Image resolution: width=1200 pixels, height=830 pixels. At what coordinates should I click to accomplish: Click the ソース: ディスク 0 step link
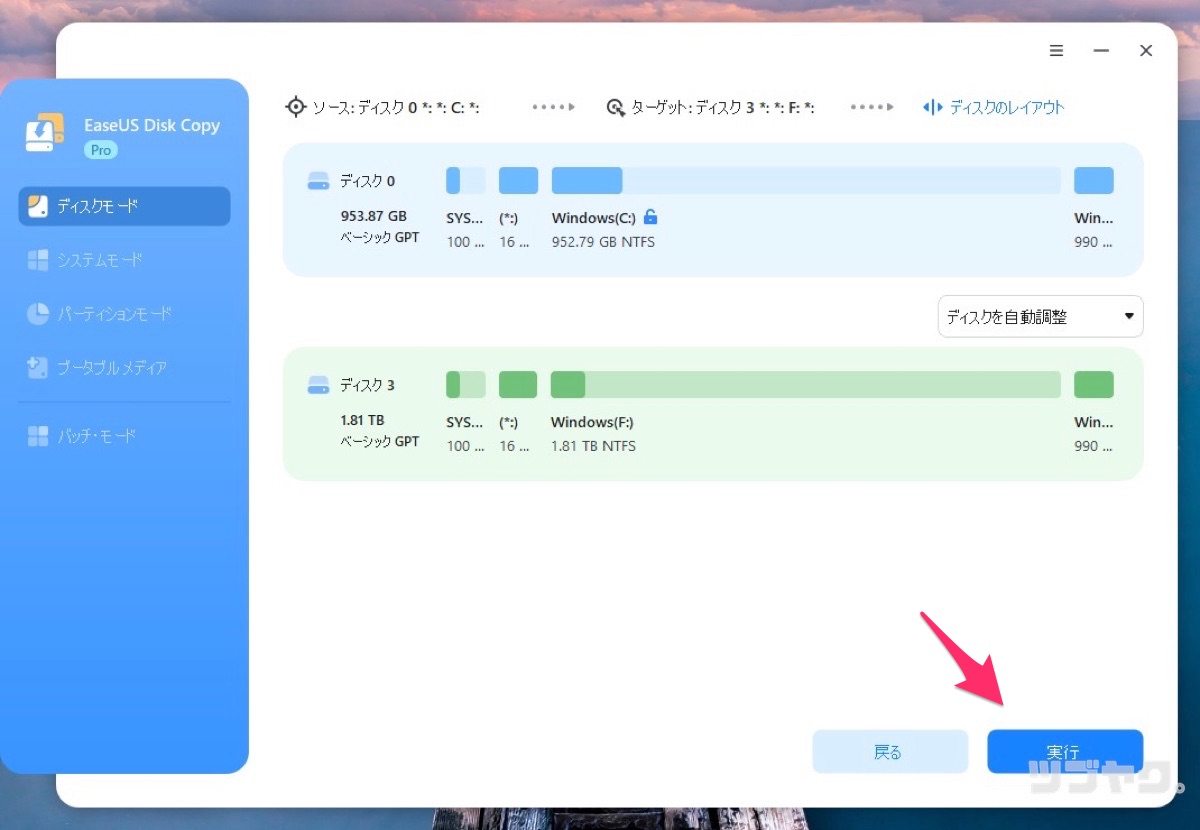click(395, 107)
